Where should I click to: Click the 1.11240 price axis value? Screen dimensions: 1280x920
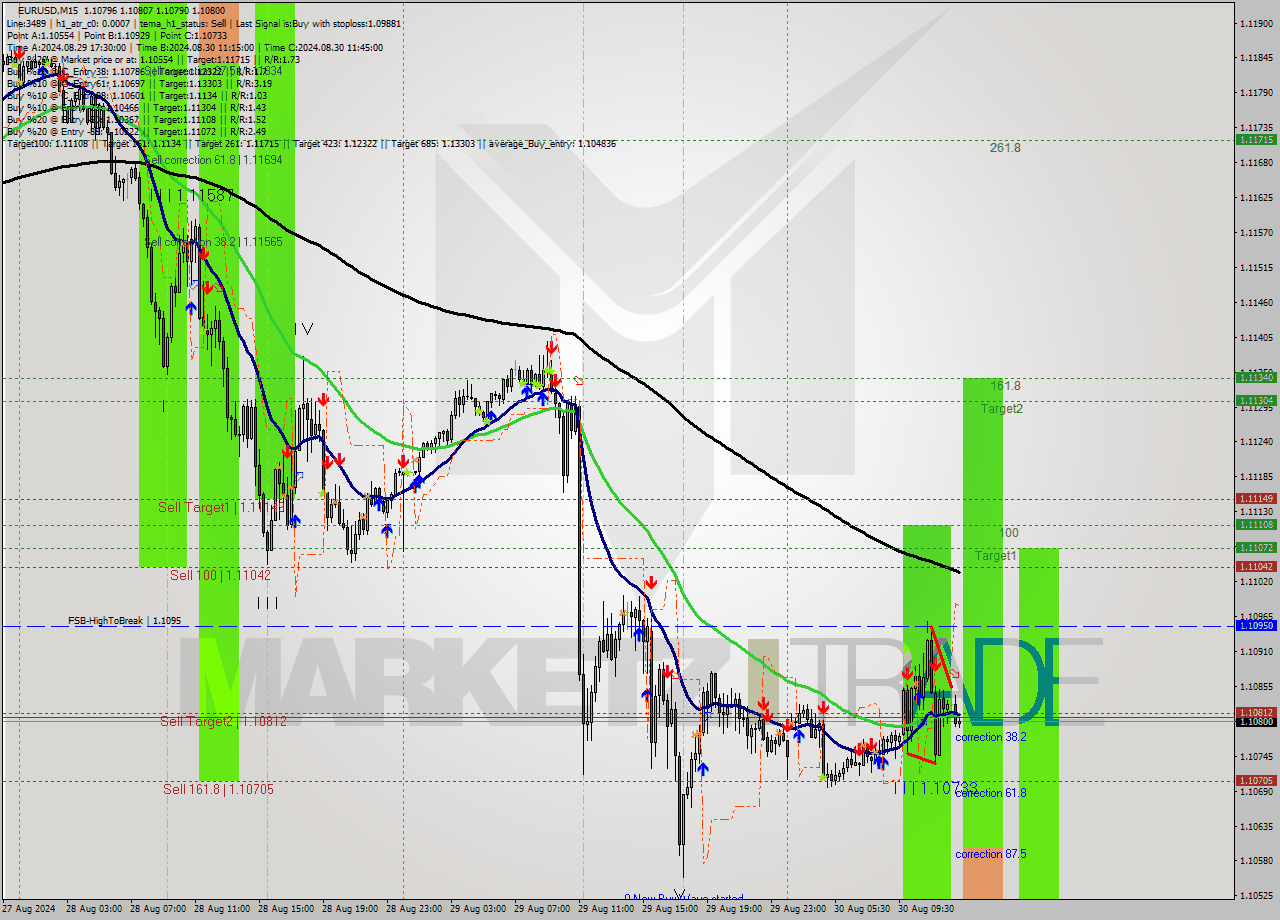coord(1256,442)
